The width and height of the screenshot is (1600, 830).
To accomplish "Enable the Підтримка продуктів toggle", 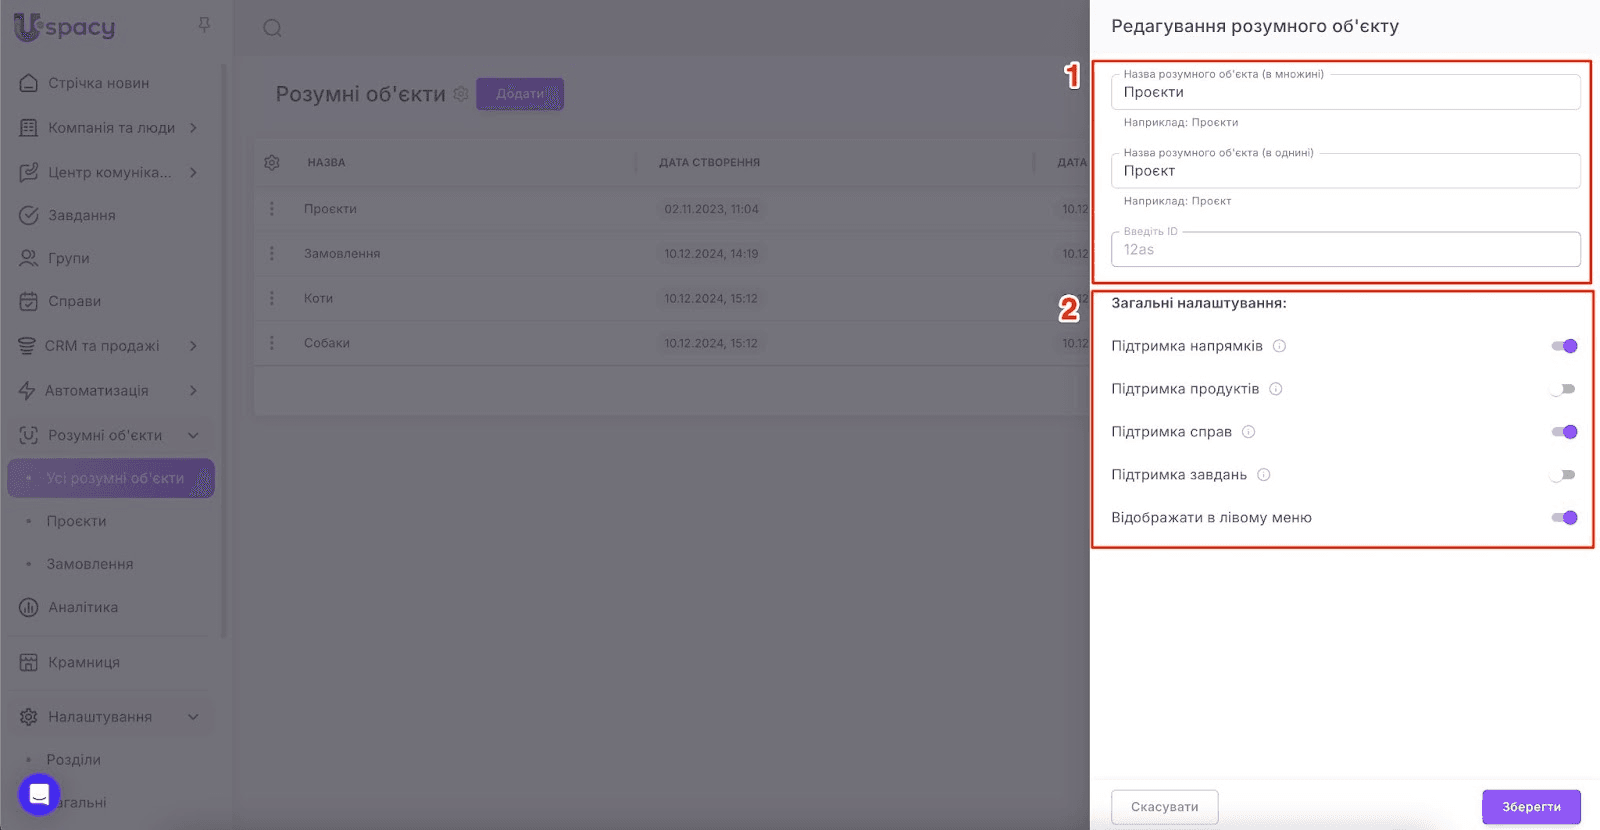I will [x=1563, y=389].
